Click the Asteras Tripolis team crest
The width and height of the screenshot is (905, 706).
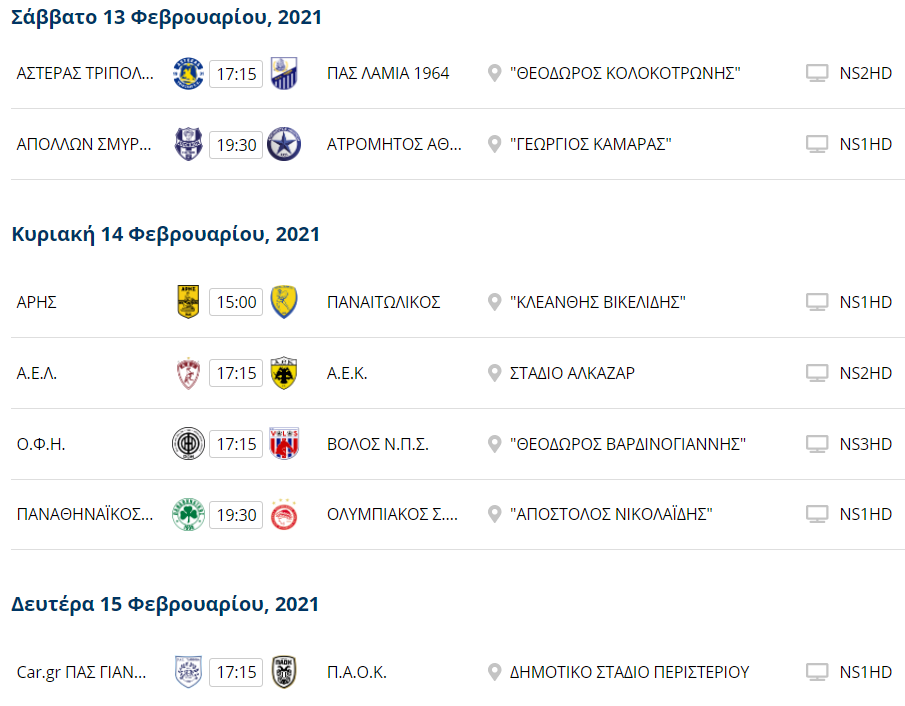coord(187,74)
